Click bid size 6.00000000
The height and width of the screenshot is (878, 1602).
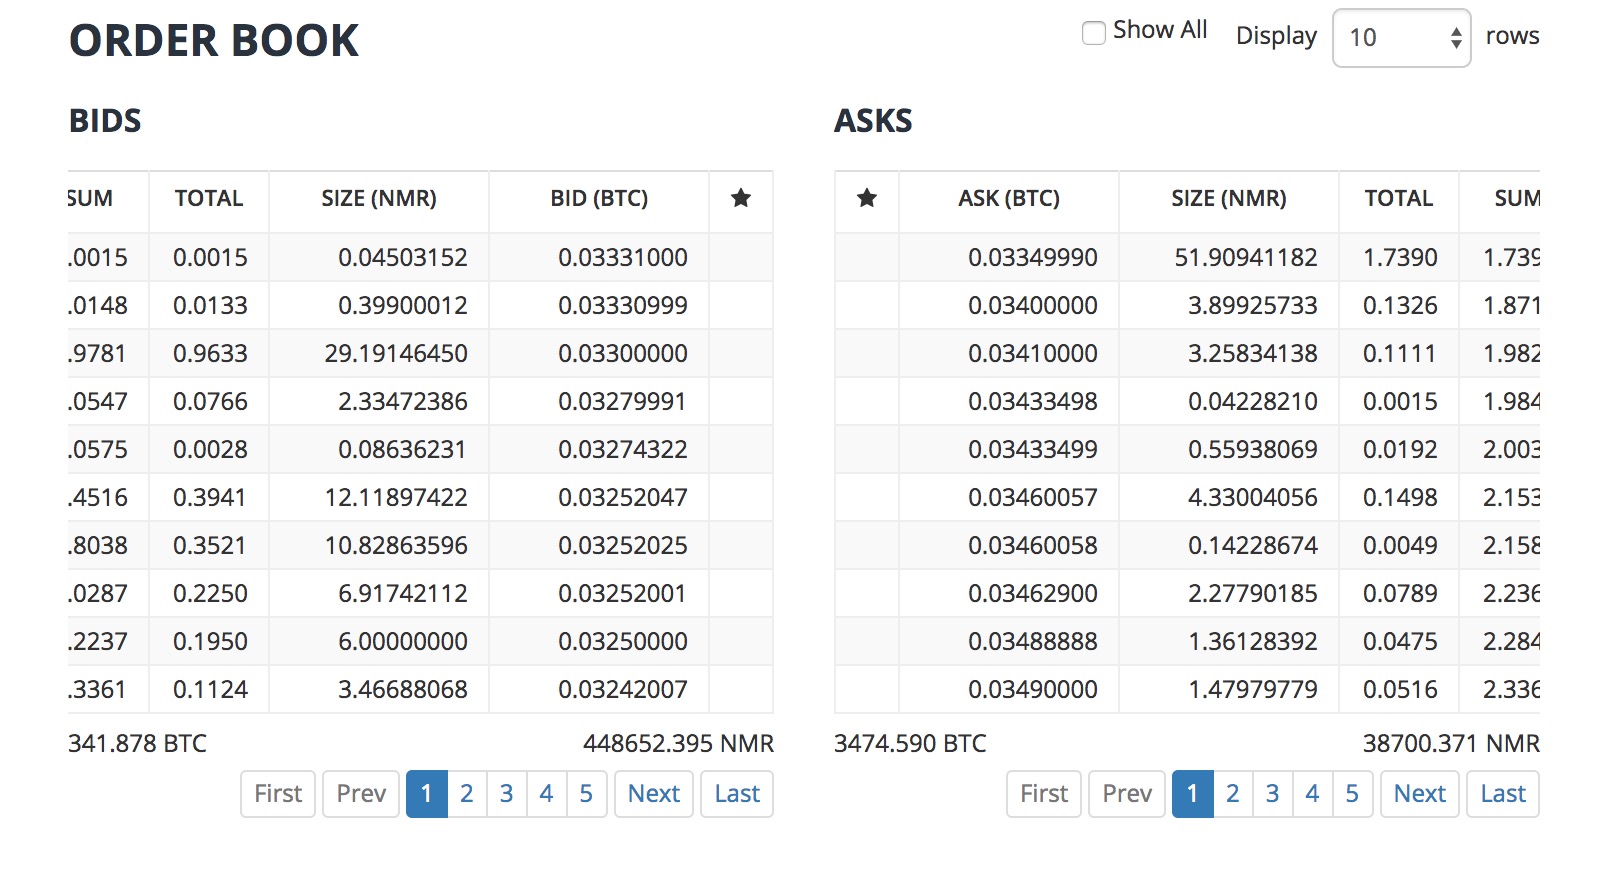pos(403,642)
